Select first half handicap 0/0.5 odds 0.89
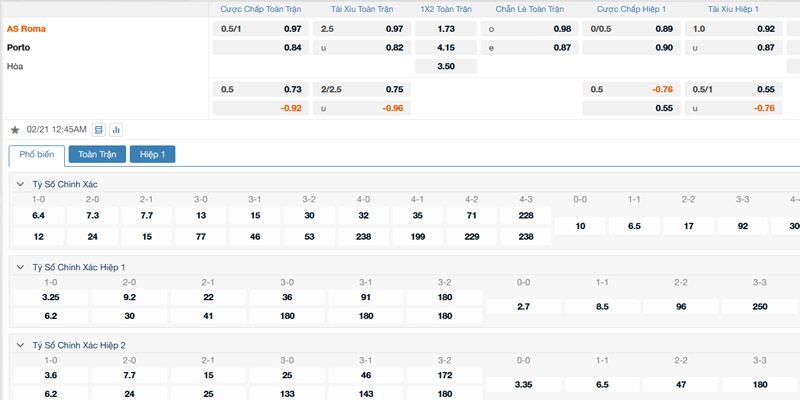 click(631, 29)
